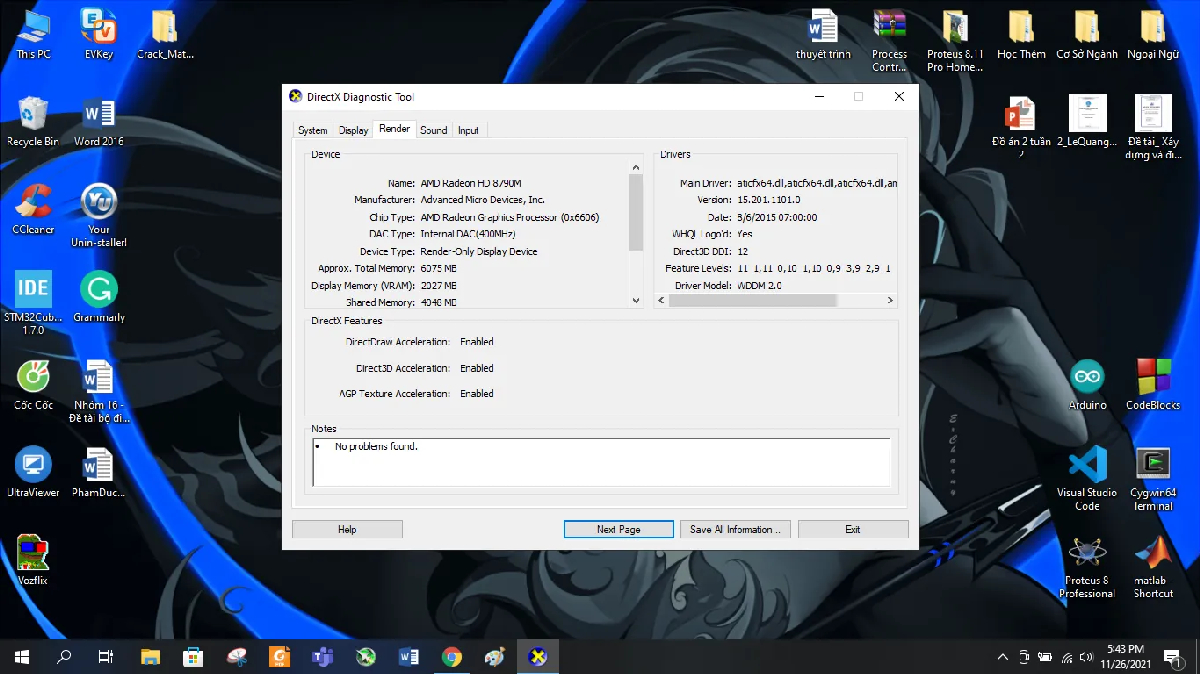Click the Device list scroll-up arrow
Screen dimensions: 1200x674
(x=636, y=167)
